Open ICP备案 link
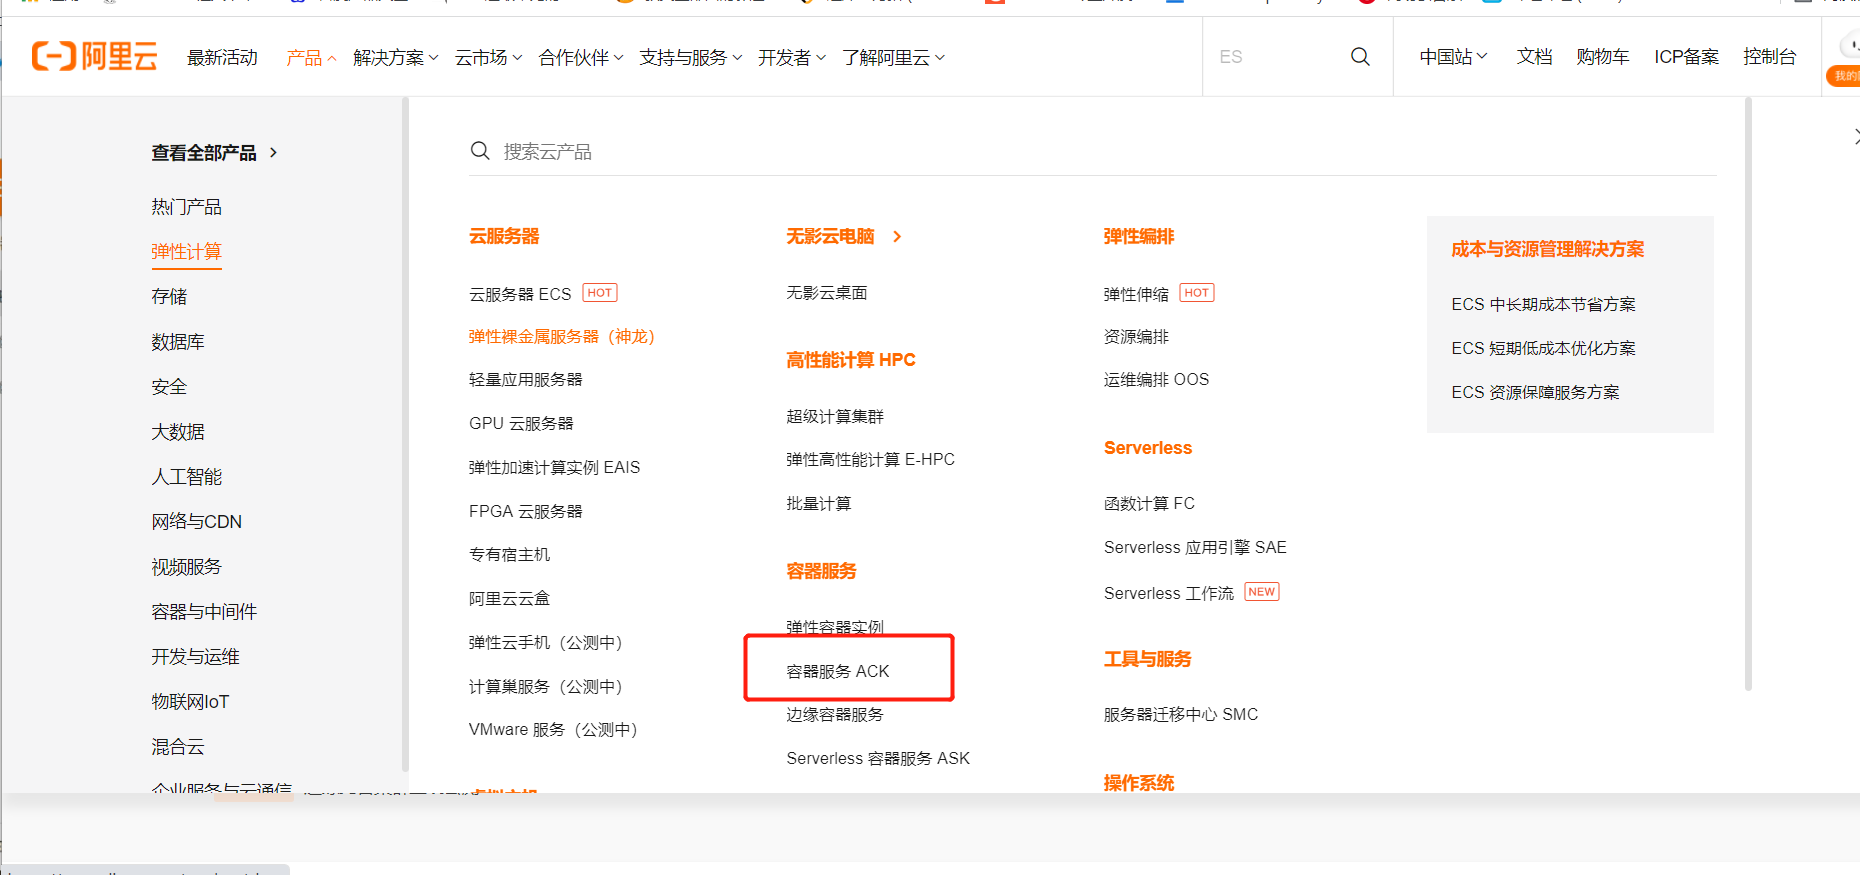Viewport: 1860px width, 875px height. point(1686,57)
